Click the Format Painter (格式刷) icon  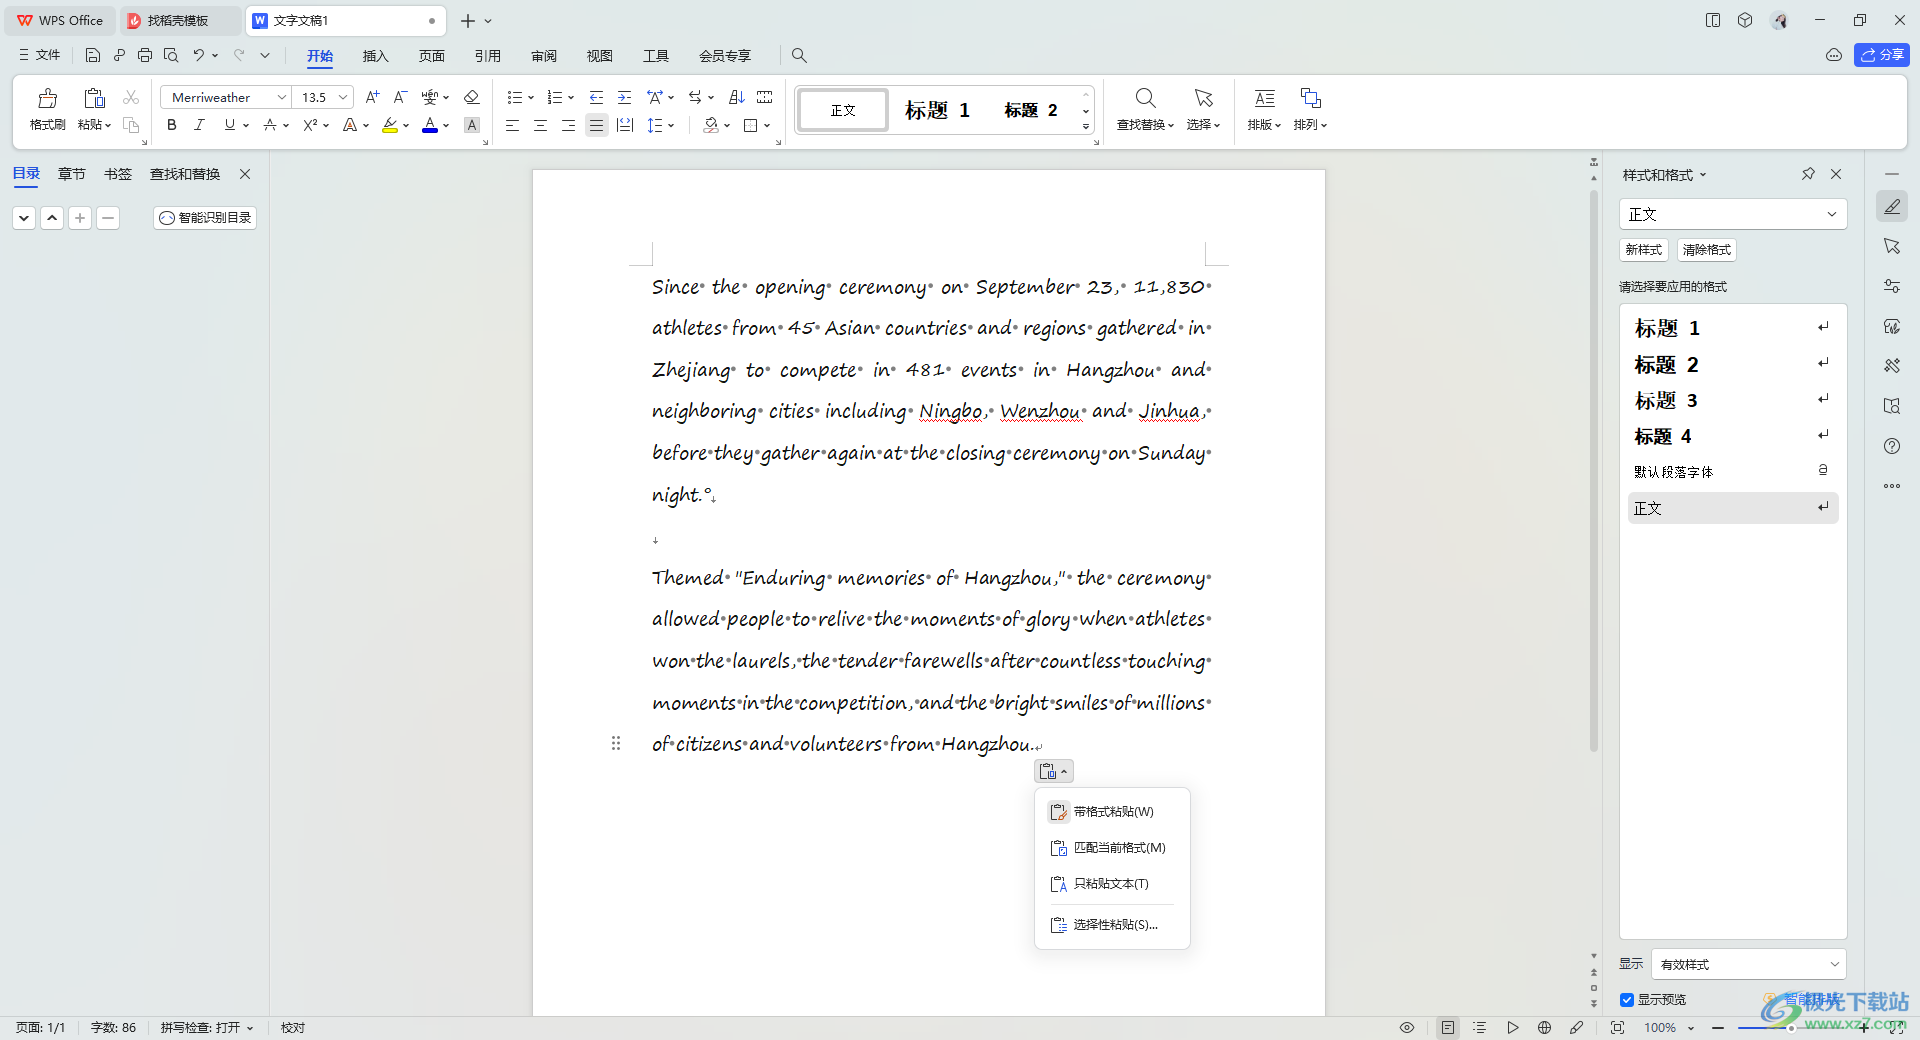(47, 98)
